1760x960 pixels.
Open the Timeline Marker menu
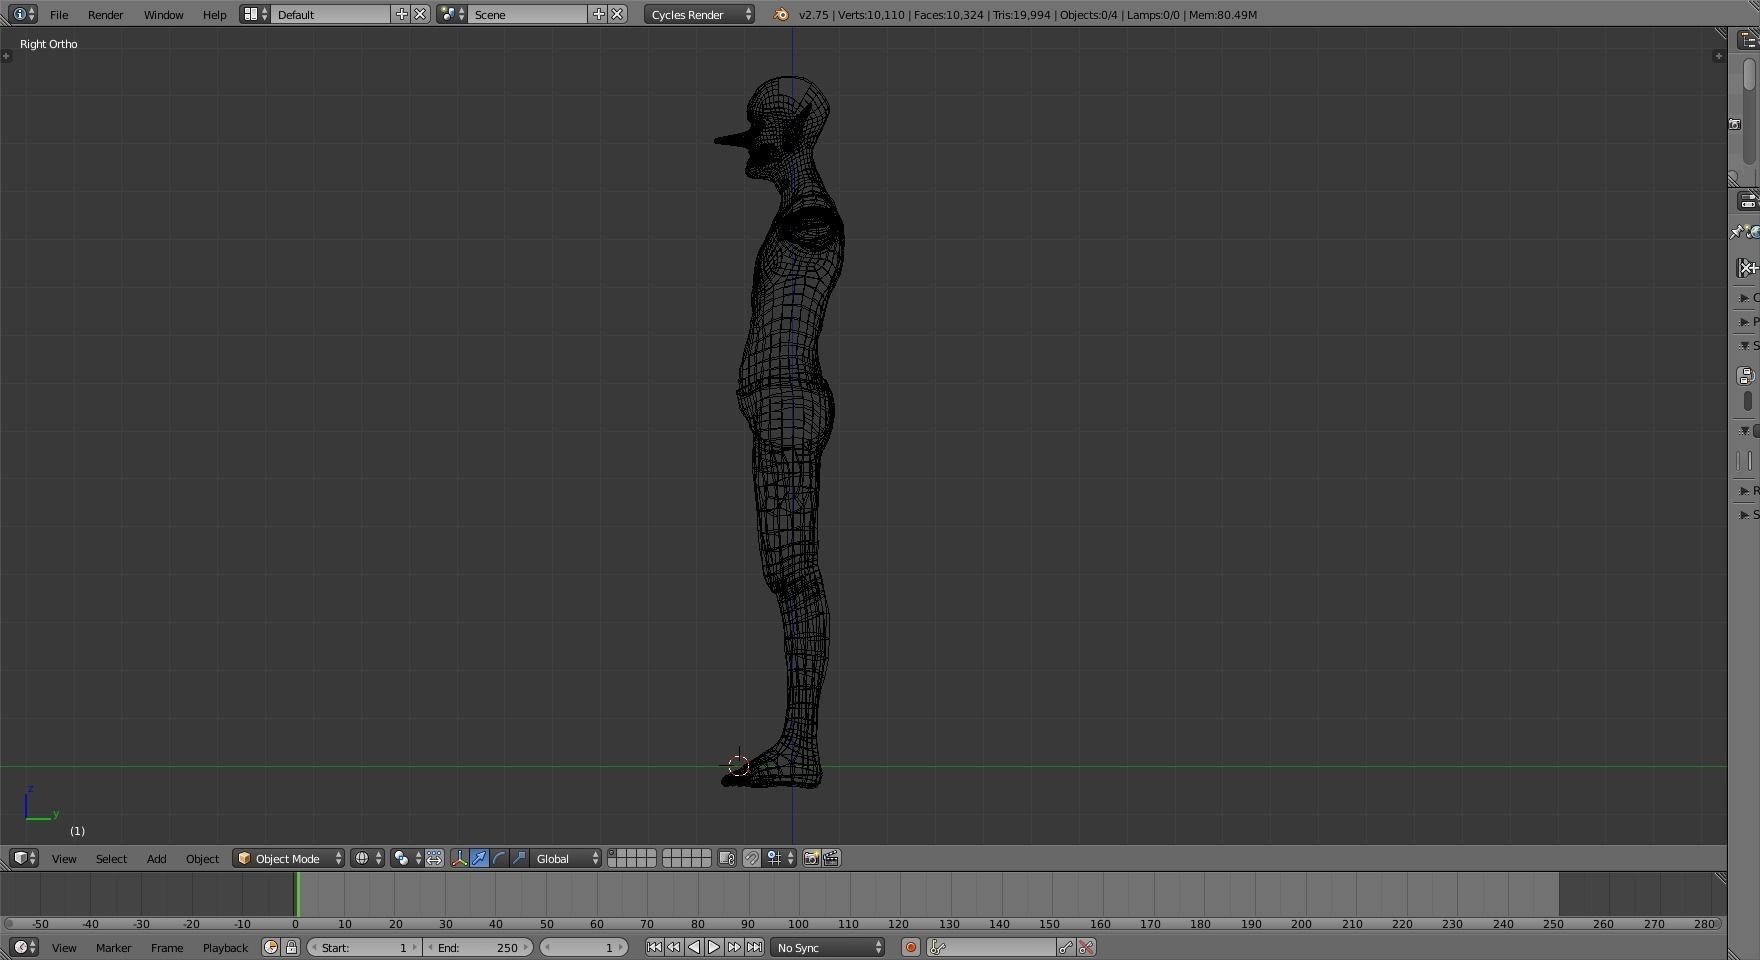coord(113,947)
